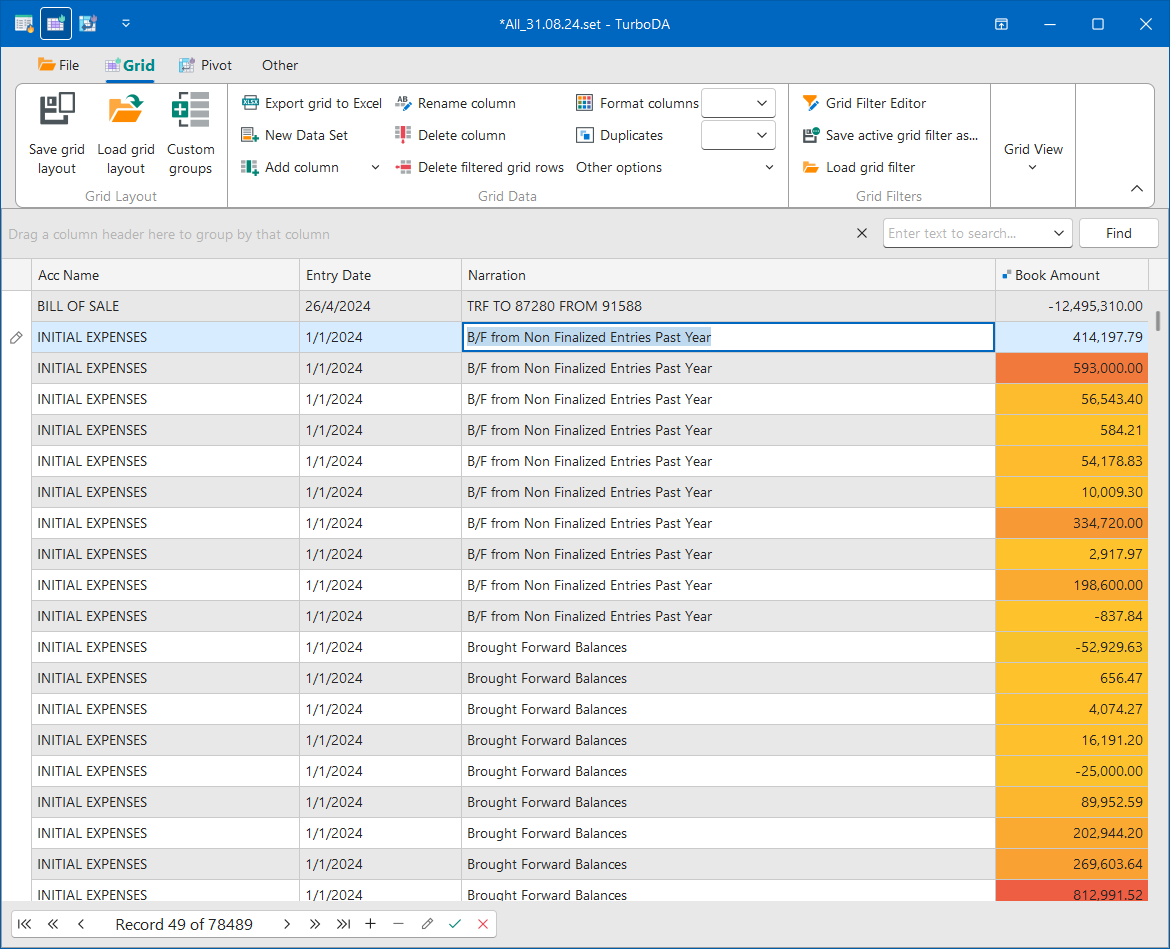
Task: Click the Find button
Action: (x=1118, y=234)
